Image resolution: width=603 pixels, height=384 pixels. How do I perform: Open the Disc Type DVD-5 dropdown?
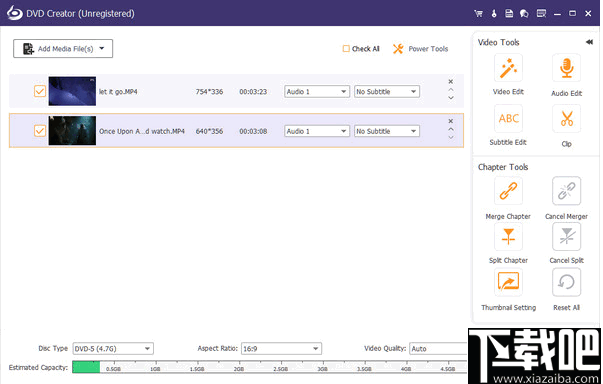coord(113,349)
